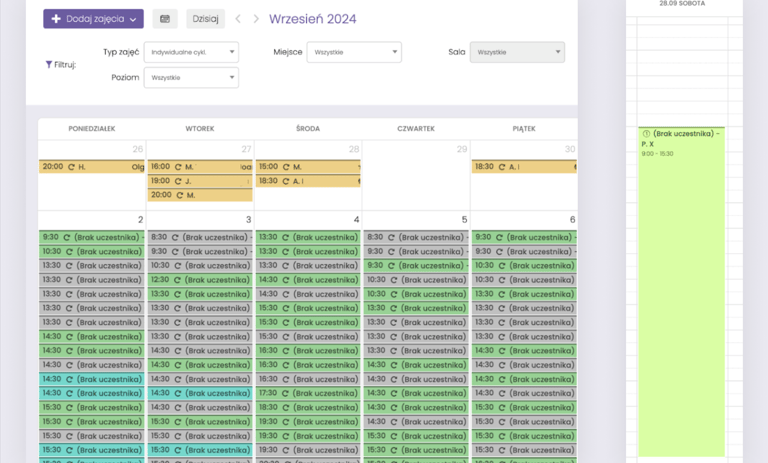Go to next month with right chevron
Screen dimensions: 768x463
coord(256,19)
